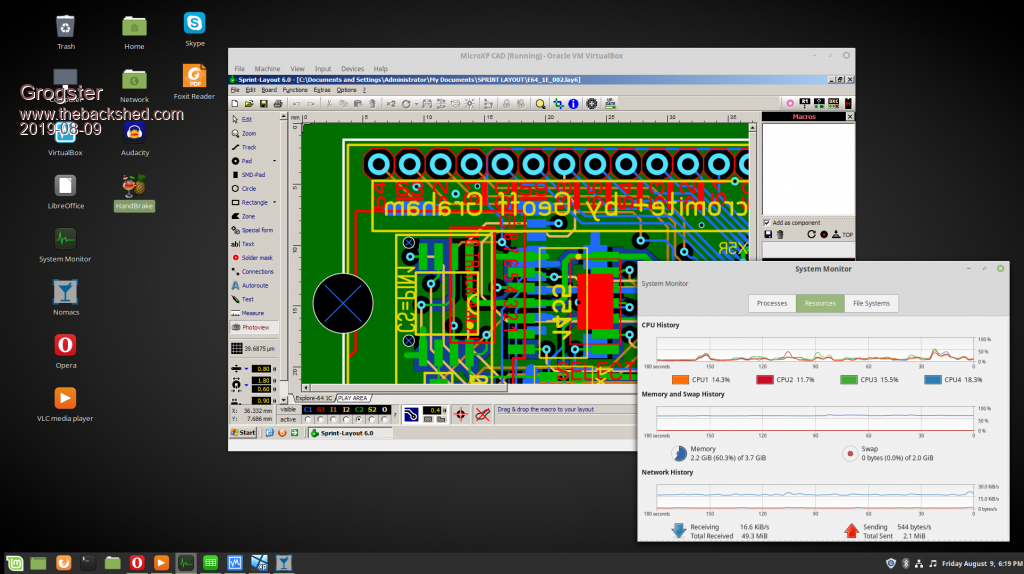Select the Zoom tool in sidebar
Viewport: 1024px width, 574px height.
coord(248,133)
